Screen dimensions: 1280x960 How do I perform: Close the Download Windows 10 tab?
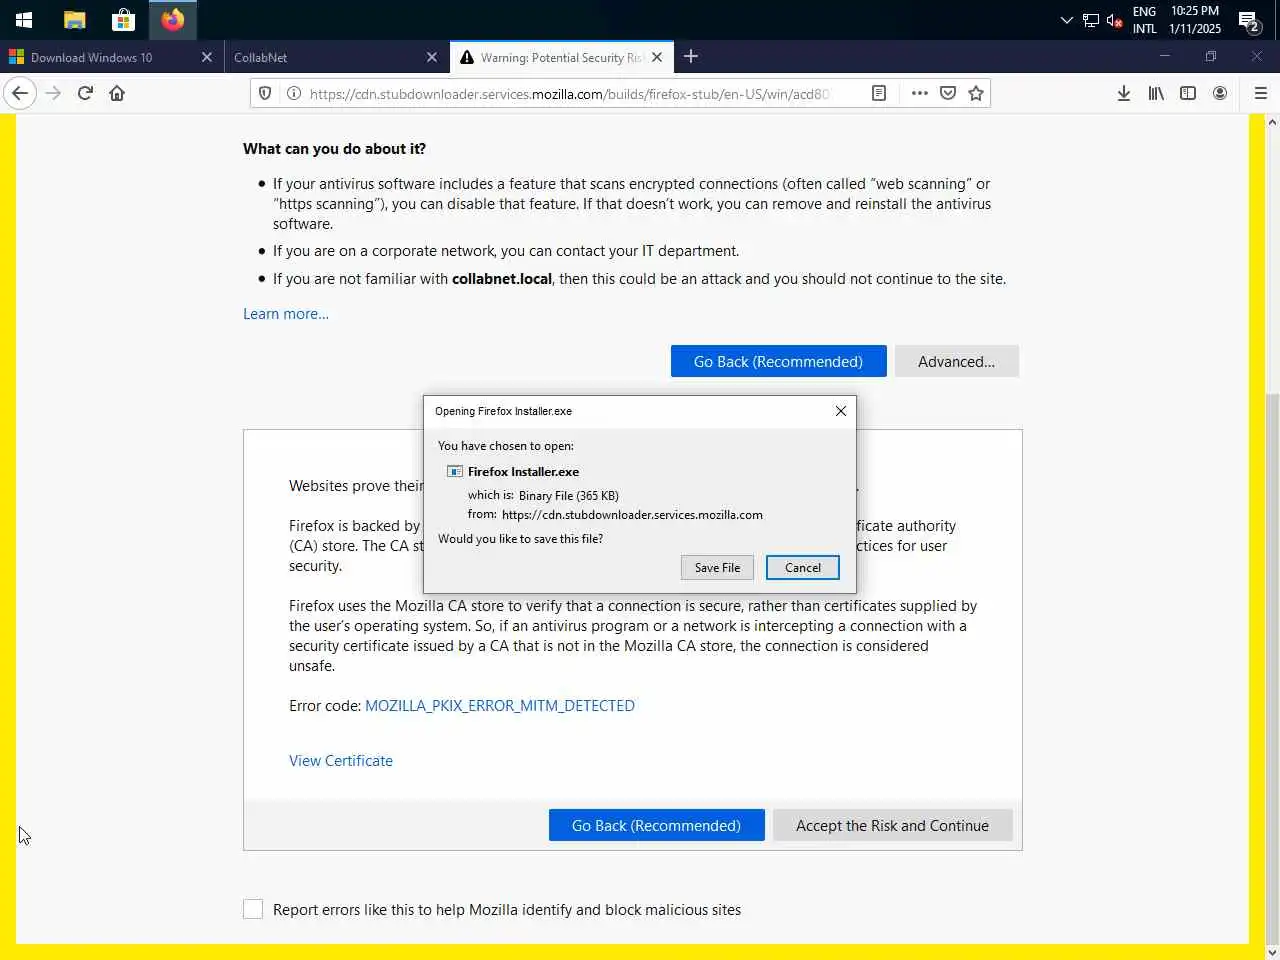point(207,57)
